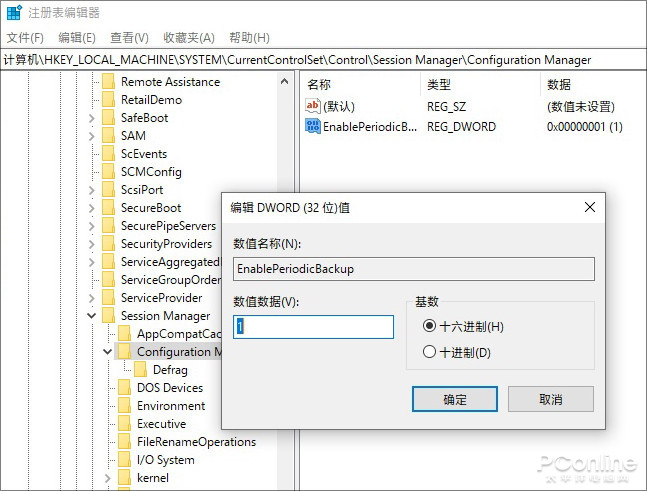647x491 pixels.
Task: Select the SafeBoot folder icon
Action: [109, 118]
